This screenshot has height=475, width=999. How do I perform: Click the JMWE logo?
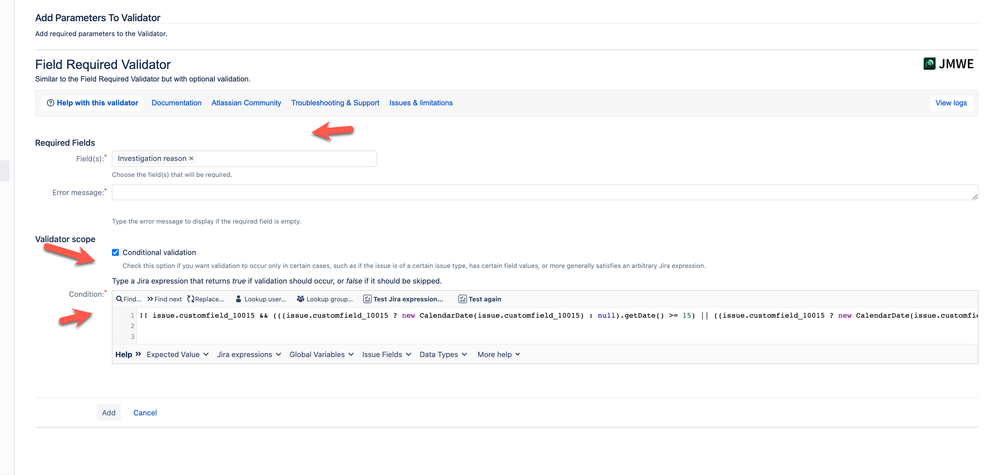[948, 64]
